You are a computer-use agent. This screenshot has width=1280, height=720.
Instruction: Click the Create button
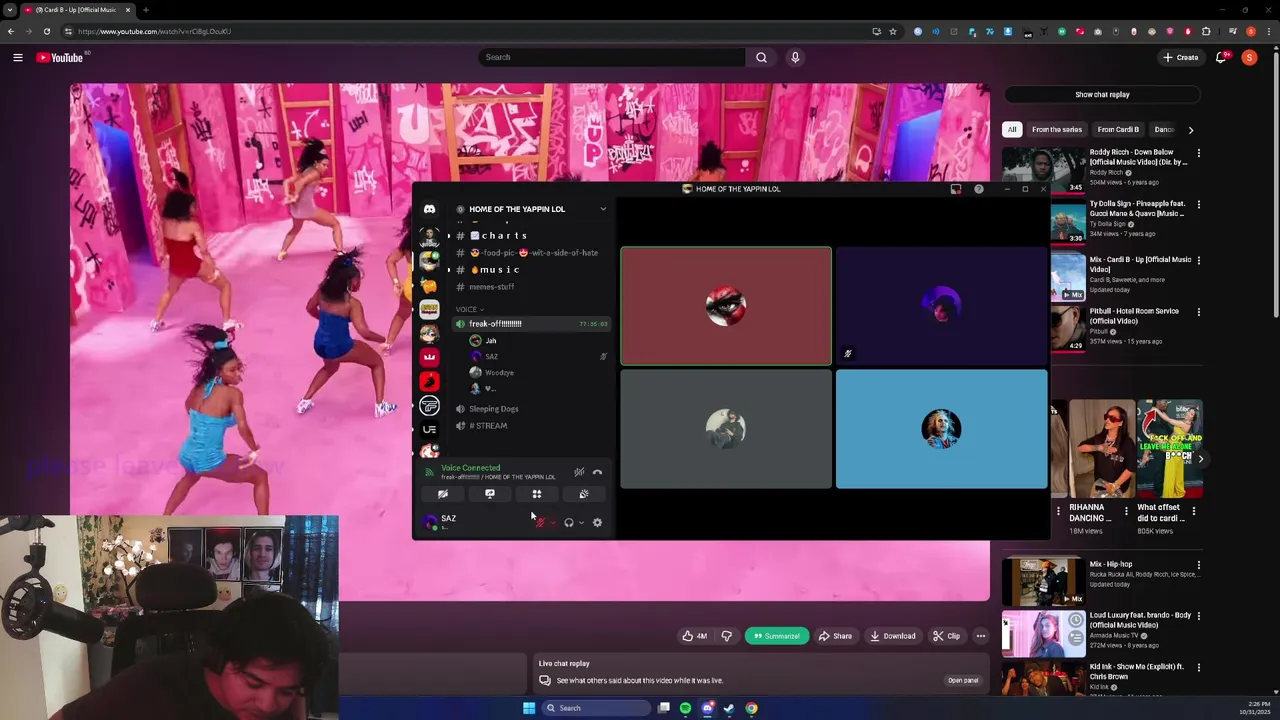pyautogui.click(x=1180, y=57)
